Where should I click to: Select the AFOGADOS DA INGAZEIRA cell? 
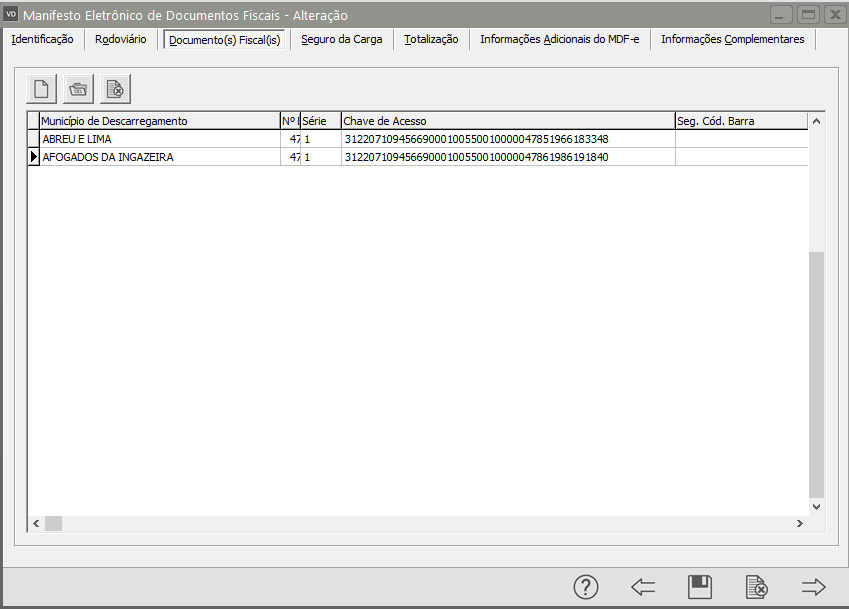[x=160, y=157]
